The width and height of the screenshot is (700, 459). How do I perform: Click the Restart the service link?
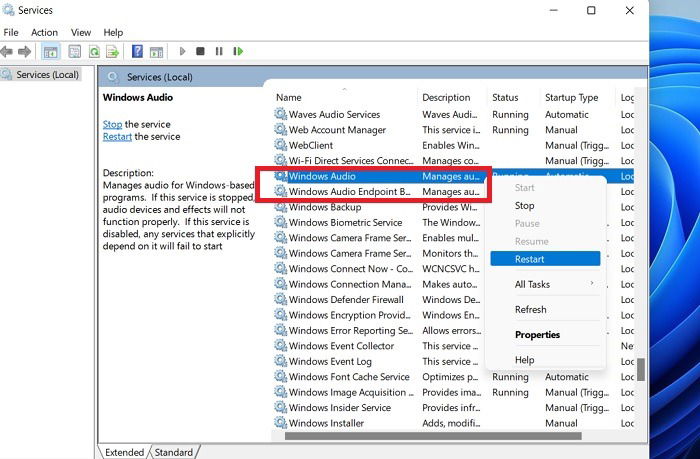pos(117,137)
